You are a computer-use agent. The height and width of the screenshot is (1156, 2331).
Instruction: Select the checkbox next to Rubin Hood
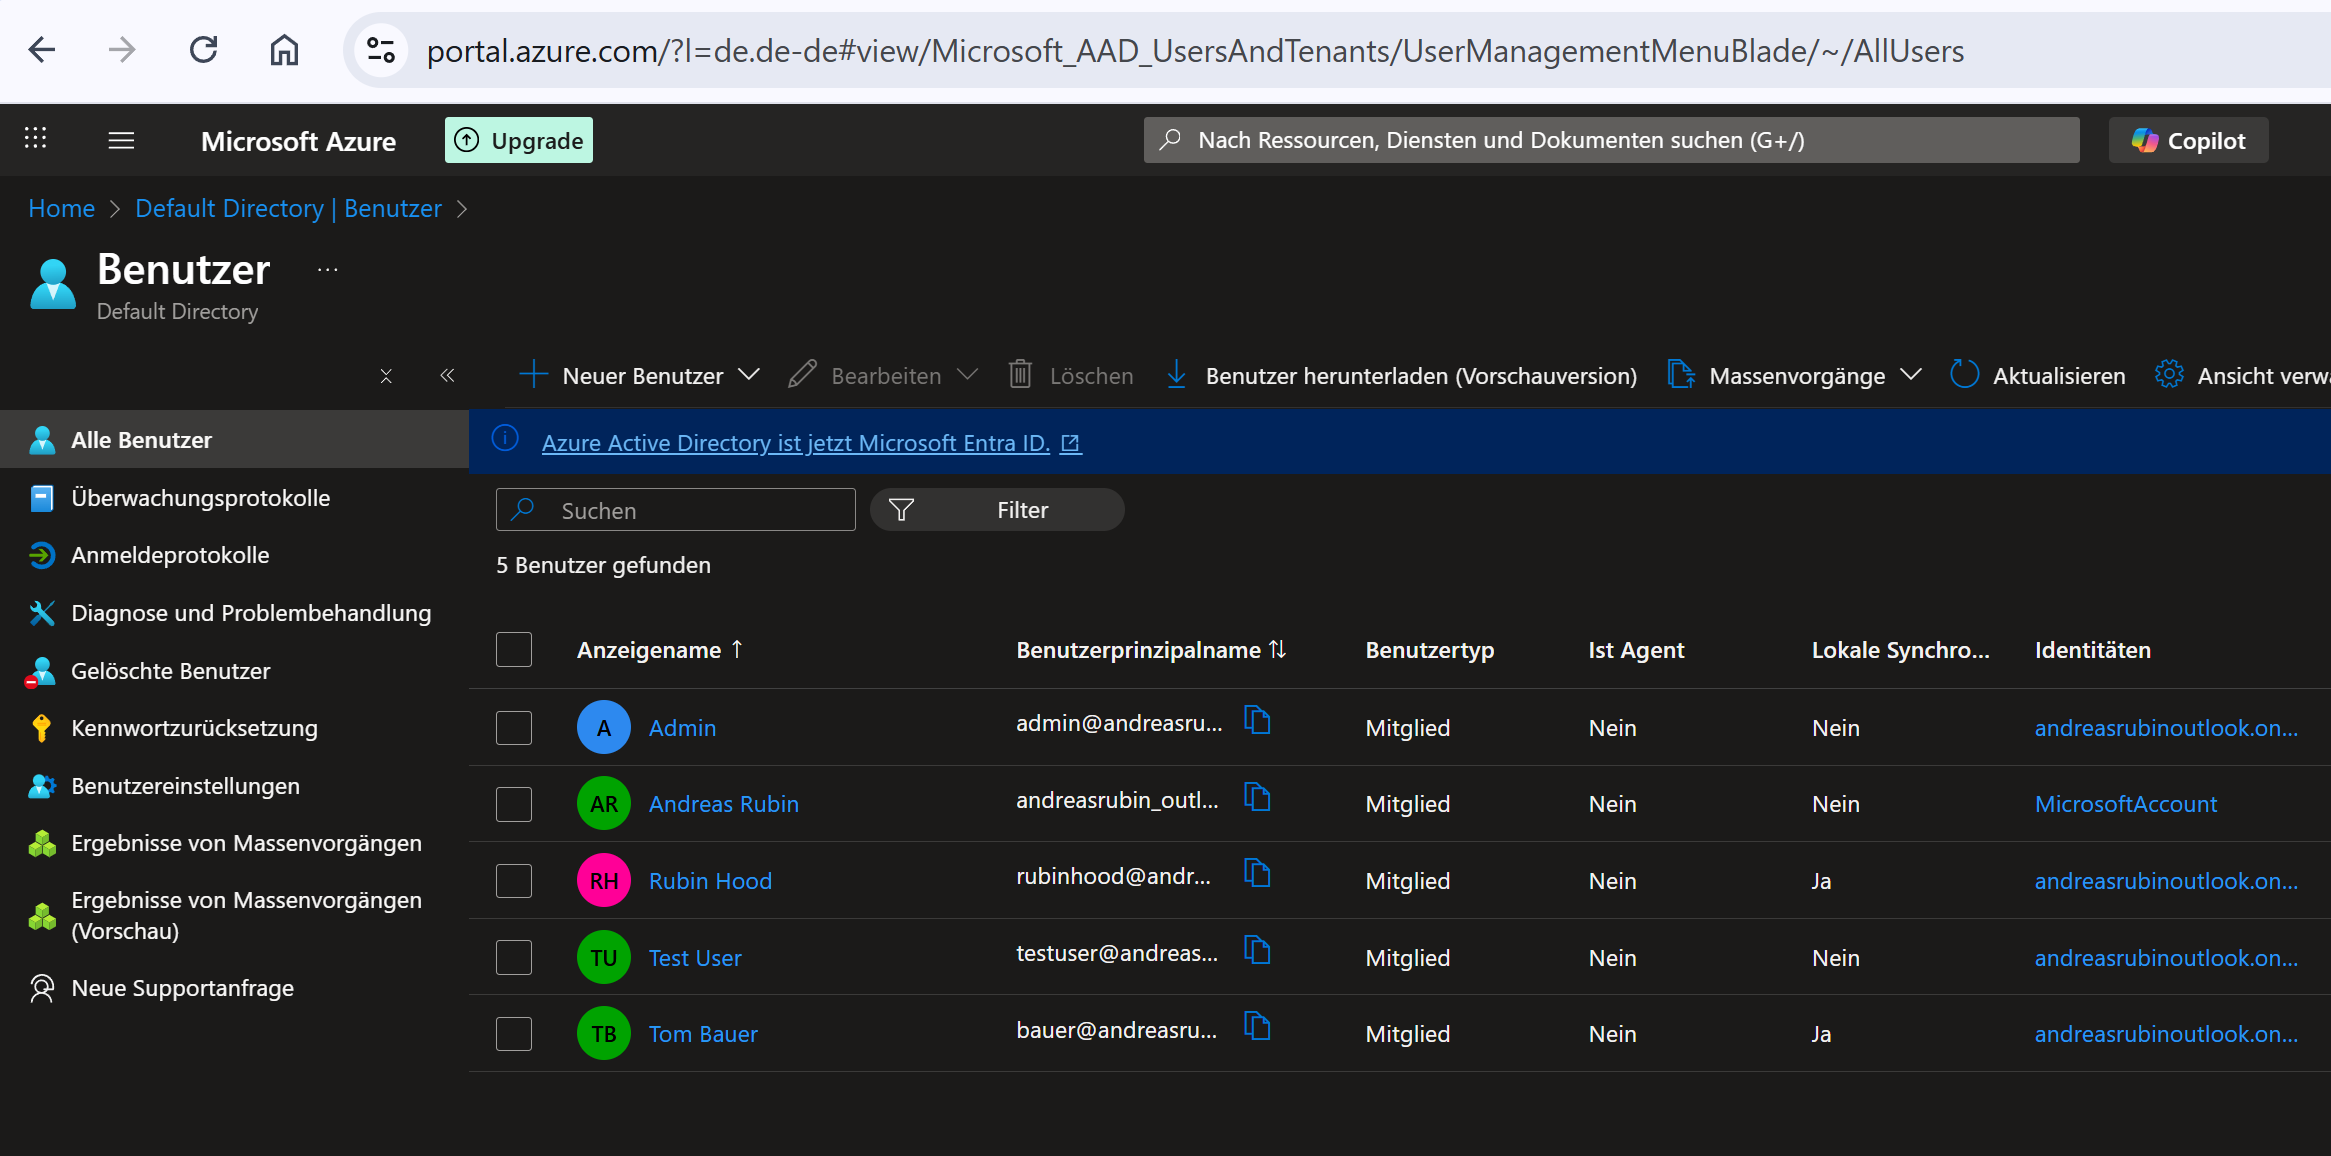(513, 880)
